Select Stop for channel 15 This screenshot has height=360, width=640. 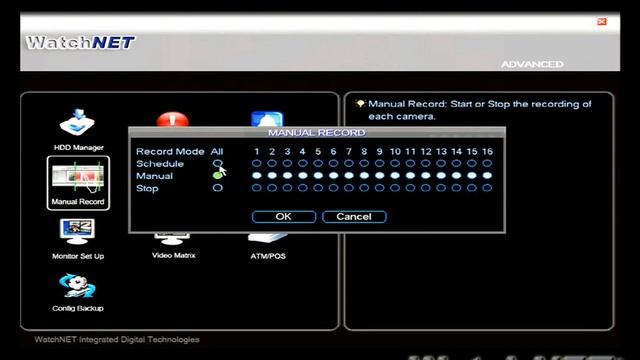pos(472,188)
